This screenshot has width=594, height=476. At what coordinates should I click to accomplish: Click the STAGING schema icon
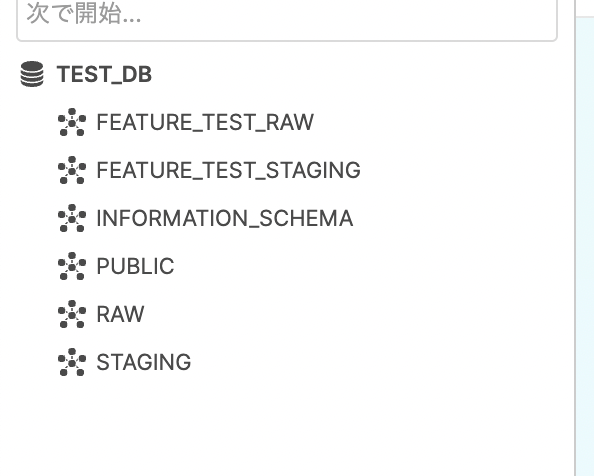(x=72, y=362)
